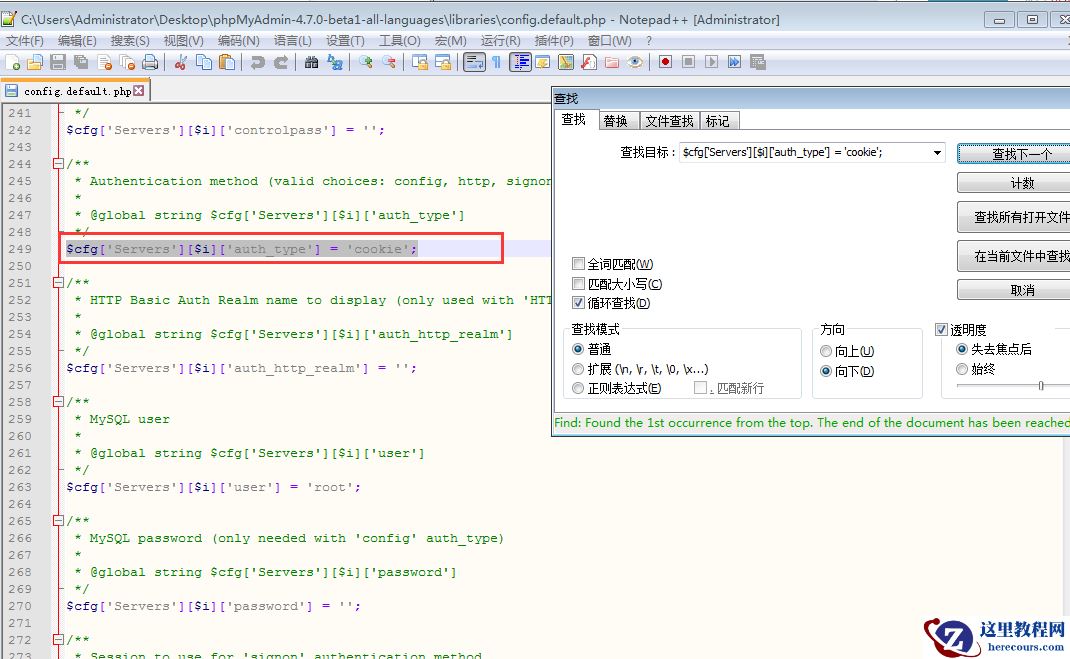Open the 编码(N) menu

[238, 40]
